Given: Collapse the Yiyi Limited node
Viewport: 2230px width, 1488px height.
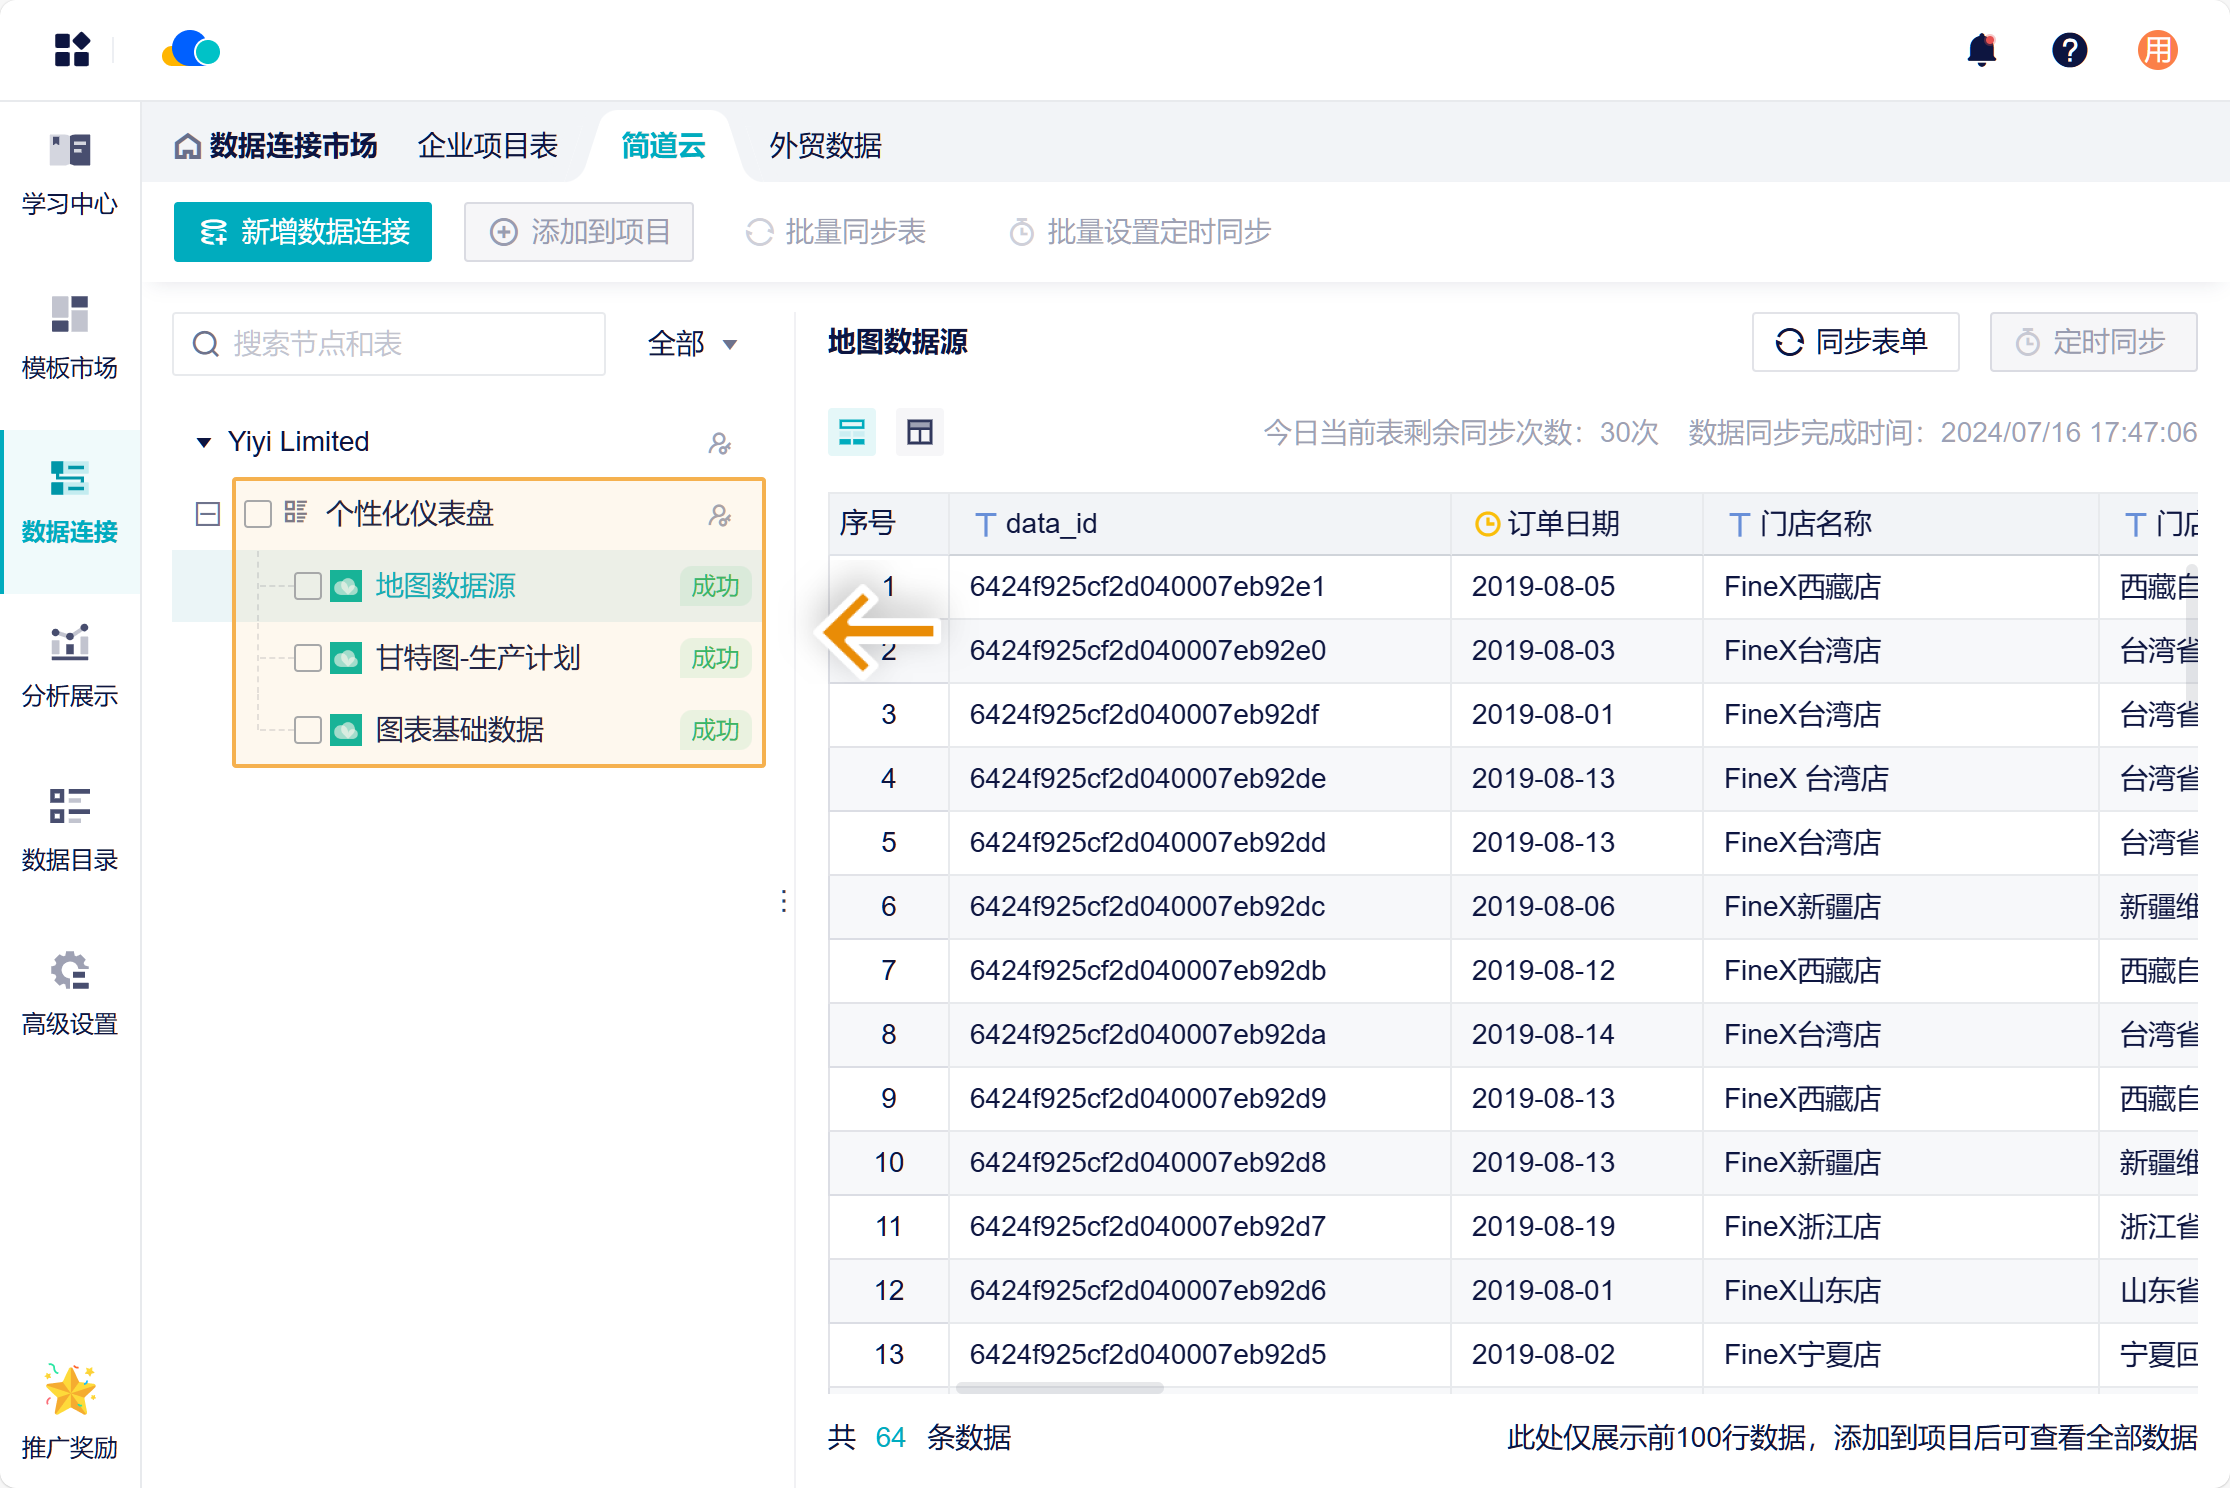Looking at the screenshot, I should [x=204, y=442].
